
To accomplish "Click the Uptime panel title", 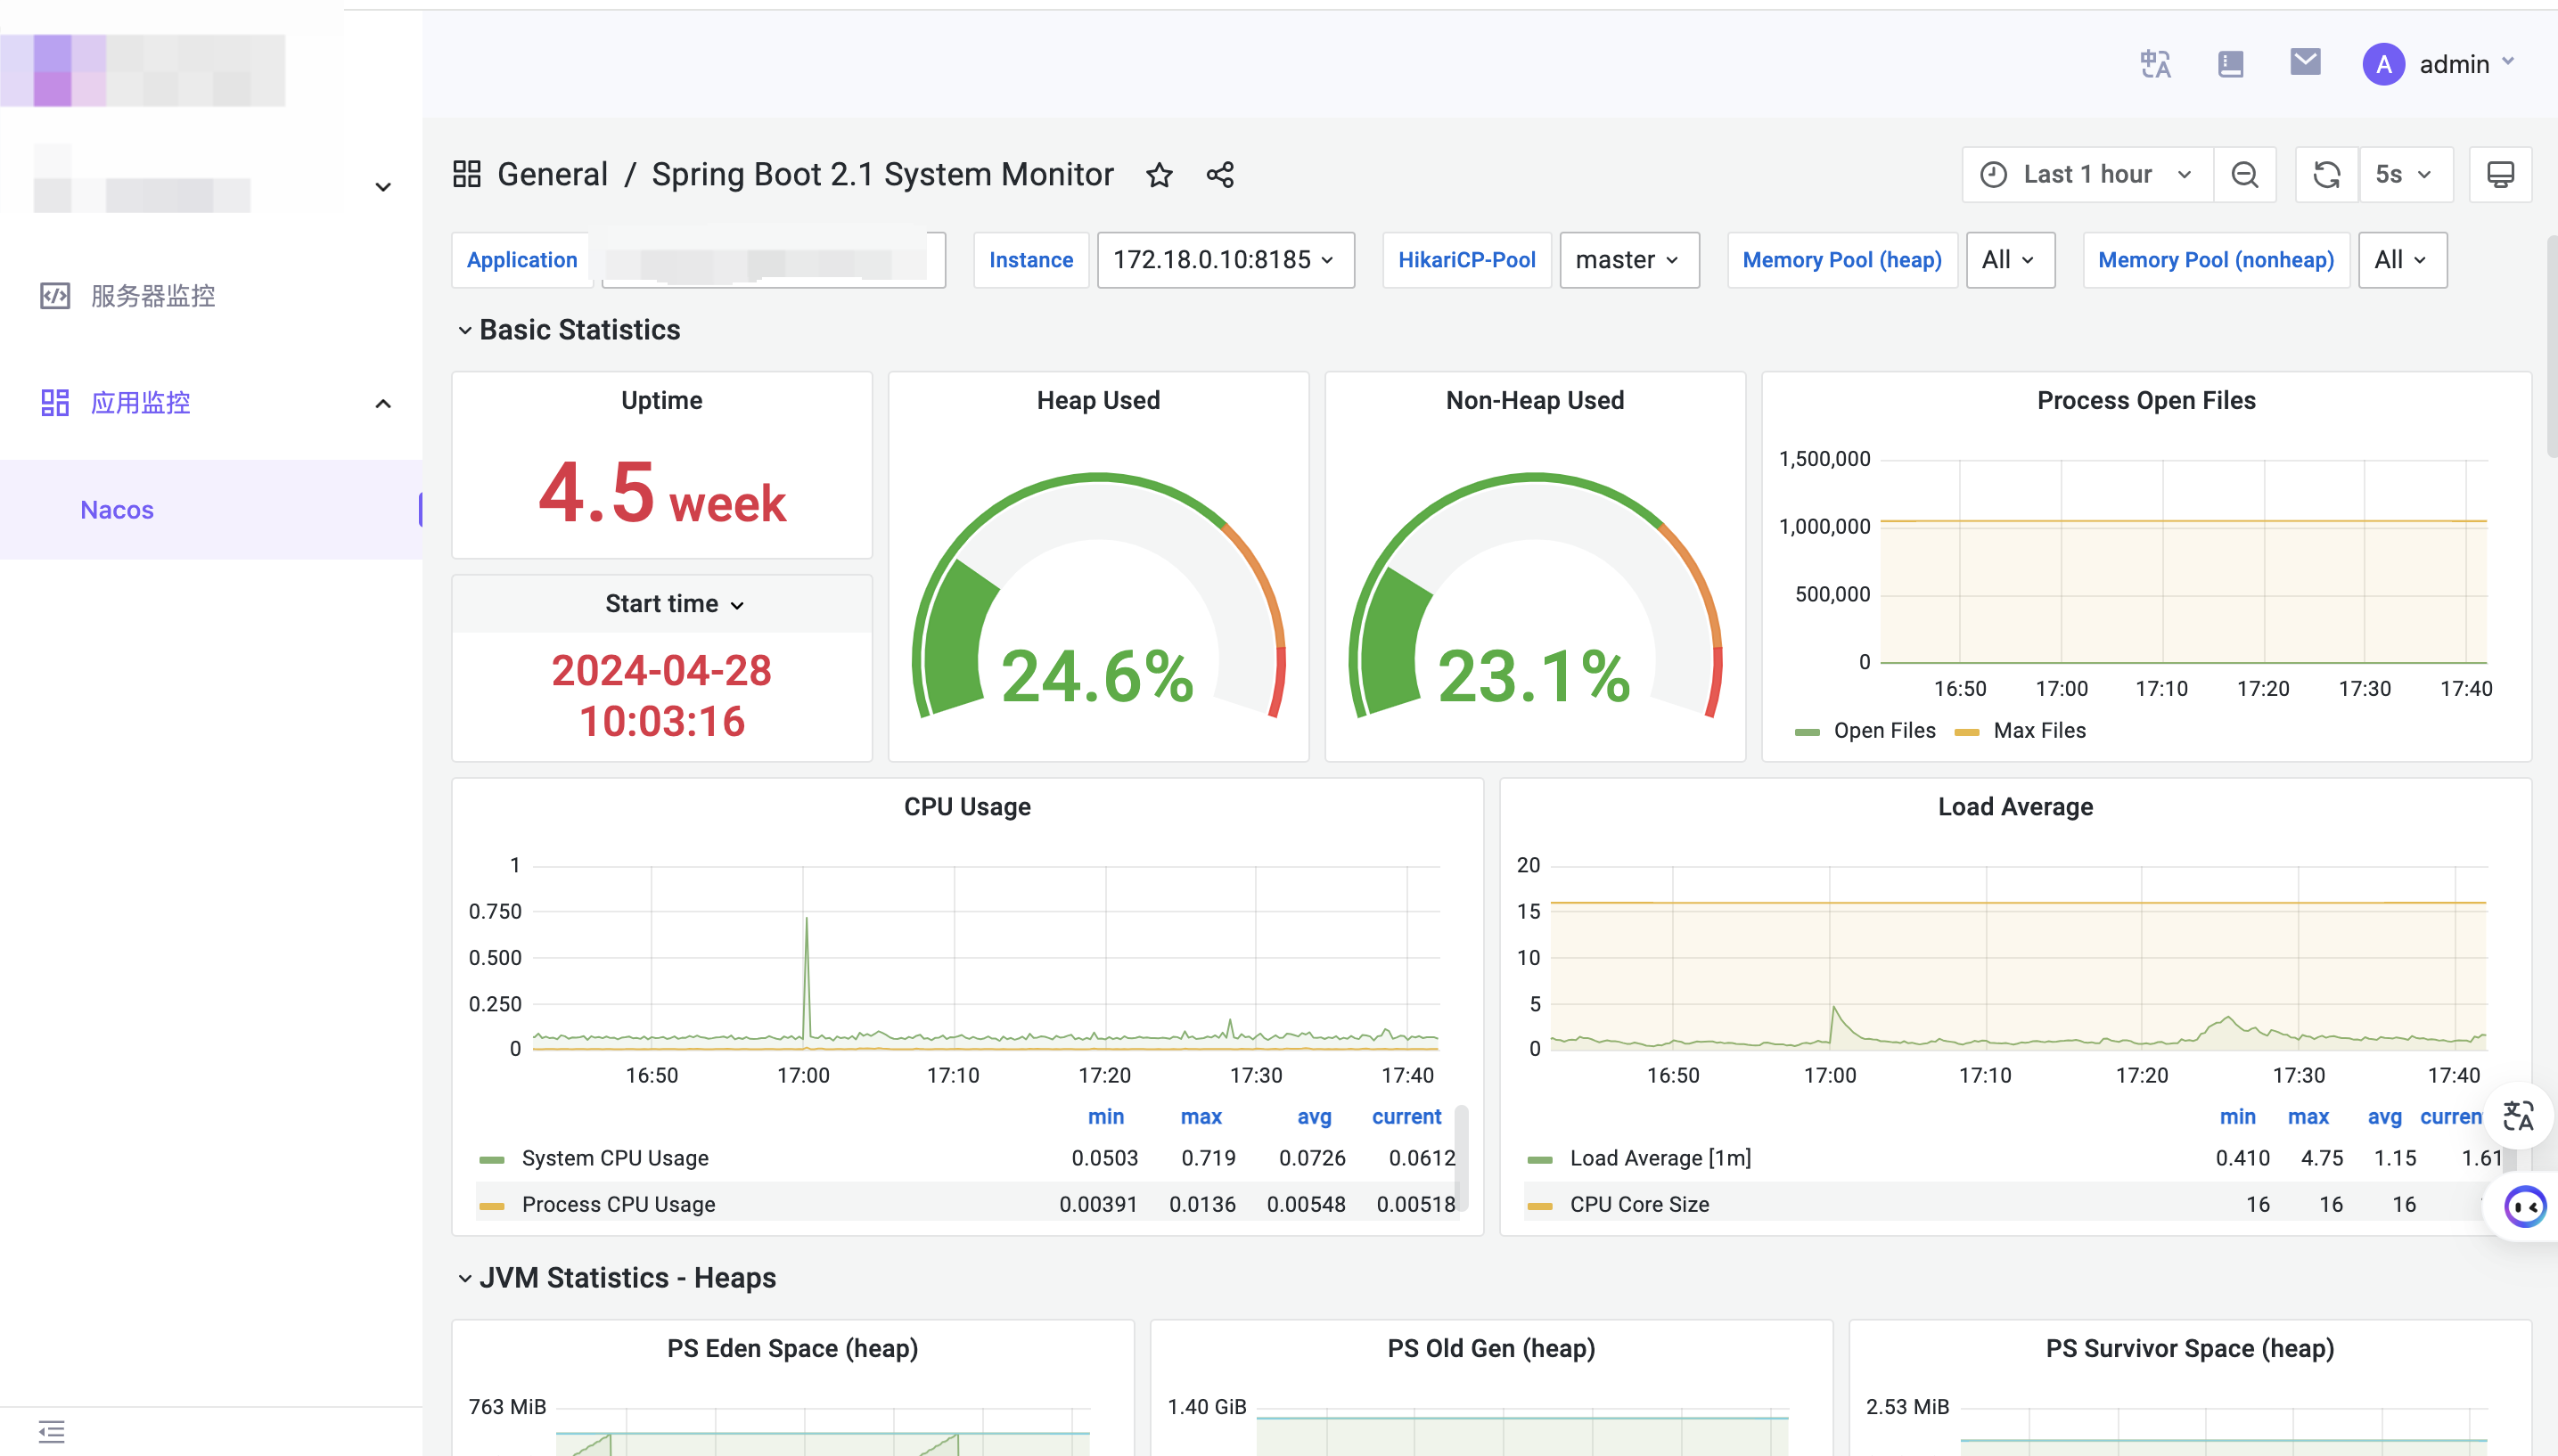I will 661,401.
